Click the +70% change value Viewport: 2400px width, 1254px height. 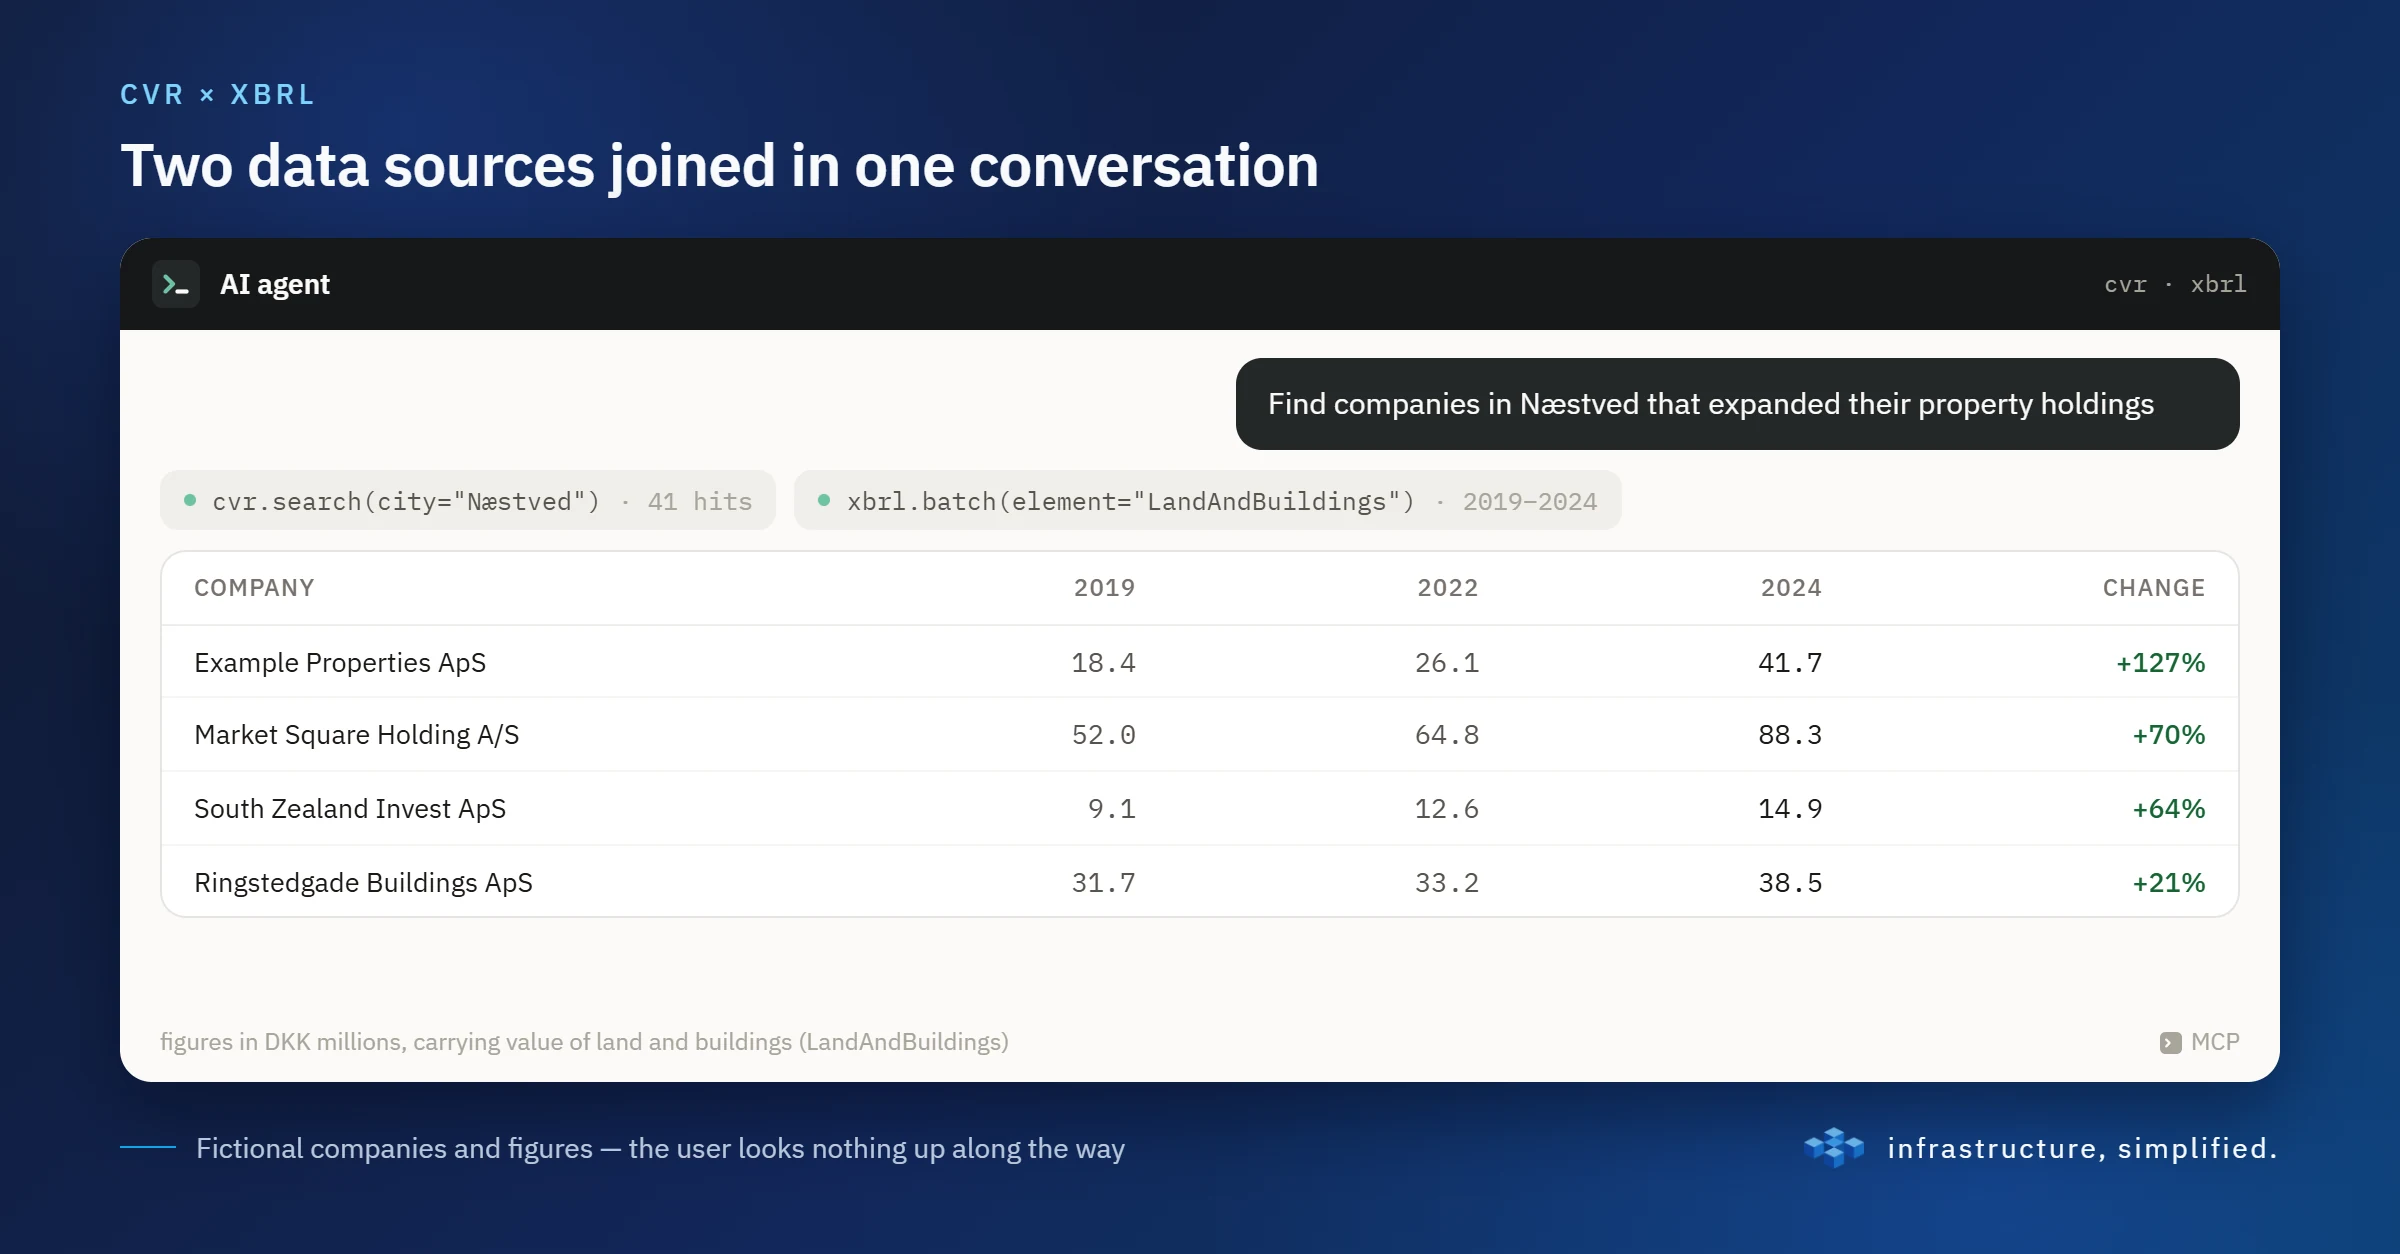point(2168,735)
